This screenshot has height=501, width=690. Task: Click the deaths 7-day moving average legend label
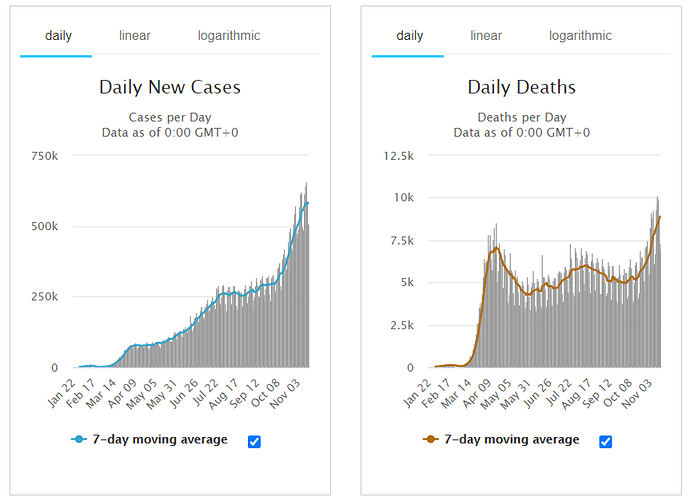(514, 440)
